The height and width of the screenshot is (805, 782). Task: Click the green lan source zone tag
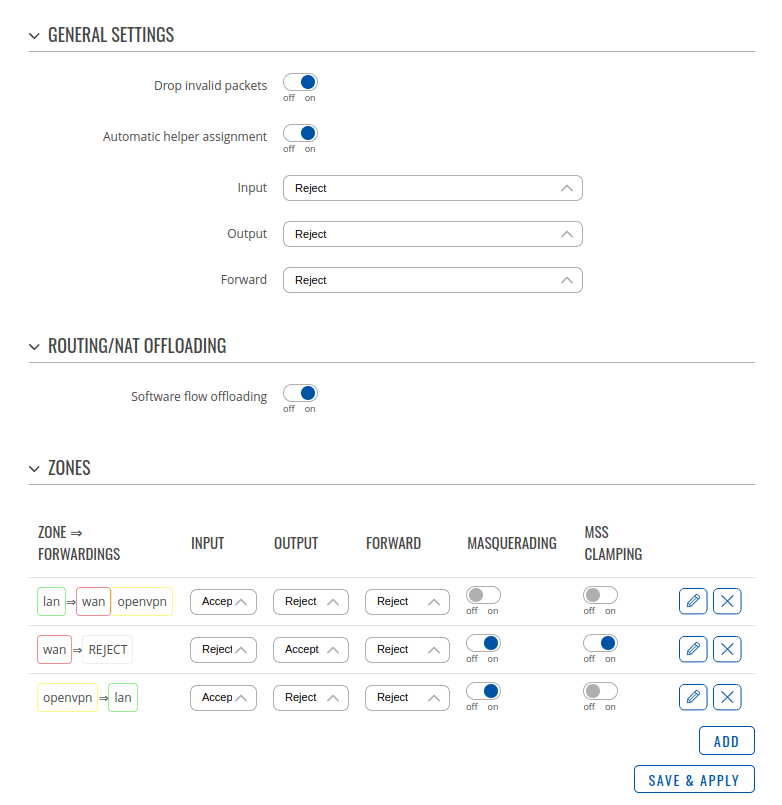tap(51, 601)
